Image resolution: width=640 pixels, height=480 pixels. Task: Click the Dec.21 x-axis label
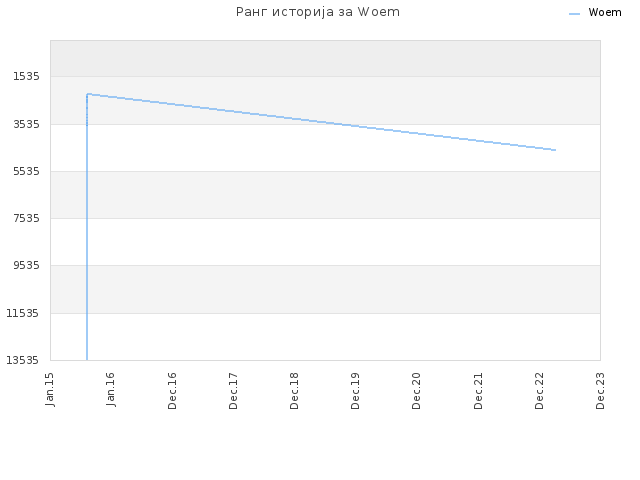478,391
